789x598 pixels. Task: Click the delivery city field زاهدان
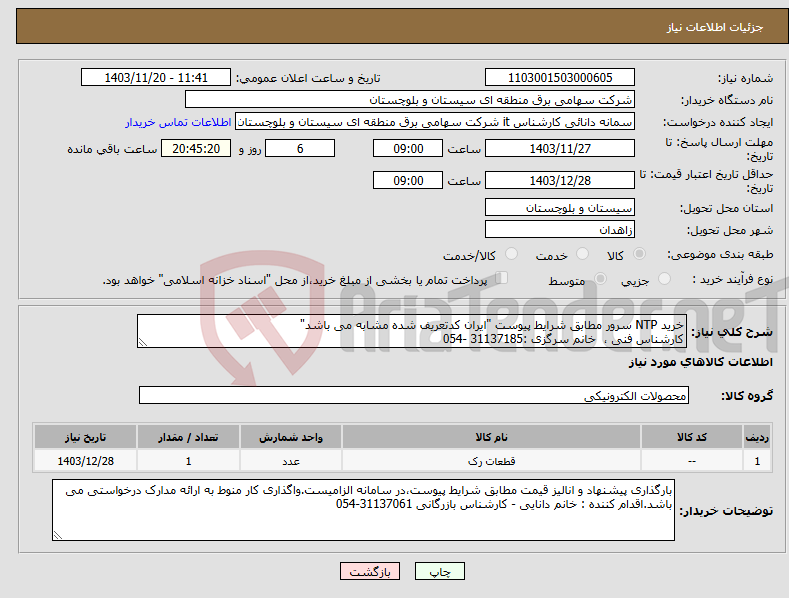click(x=560, y=230)
